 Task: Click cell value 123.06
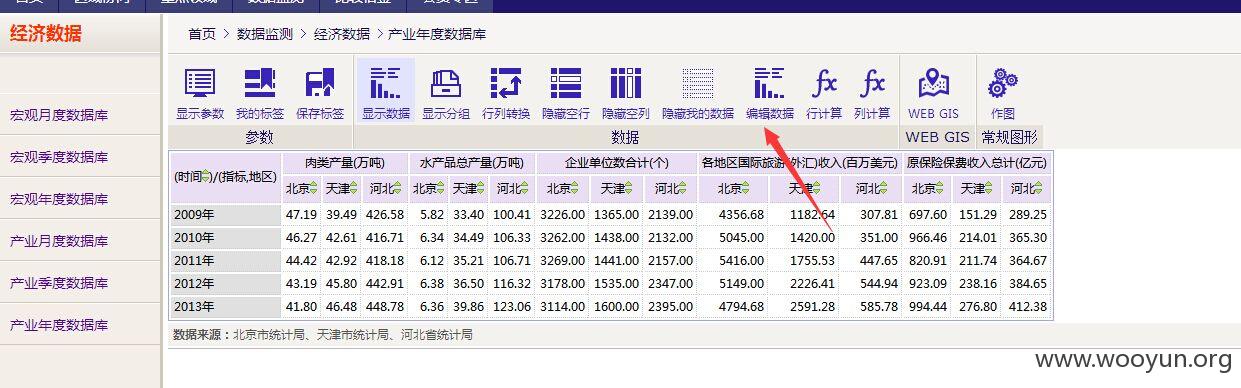[511, 306]
